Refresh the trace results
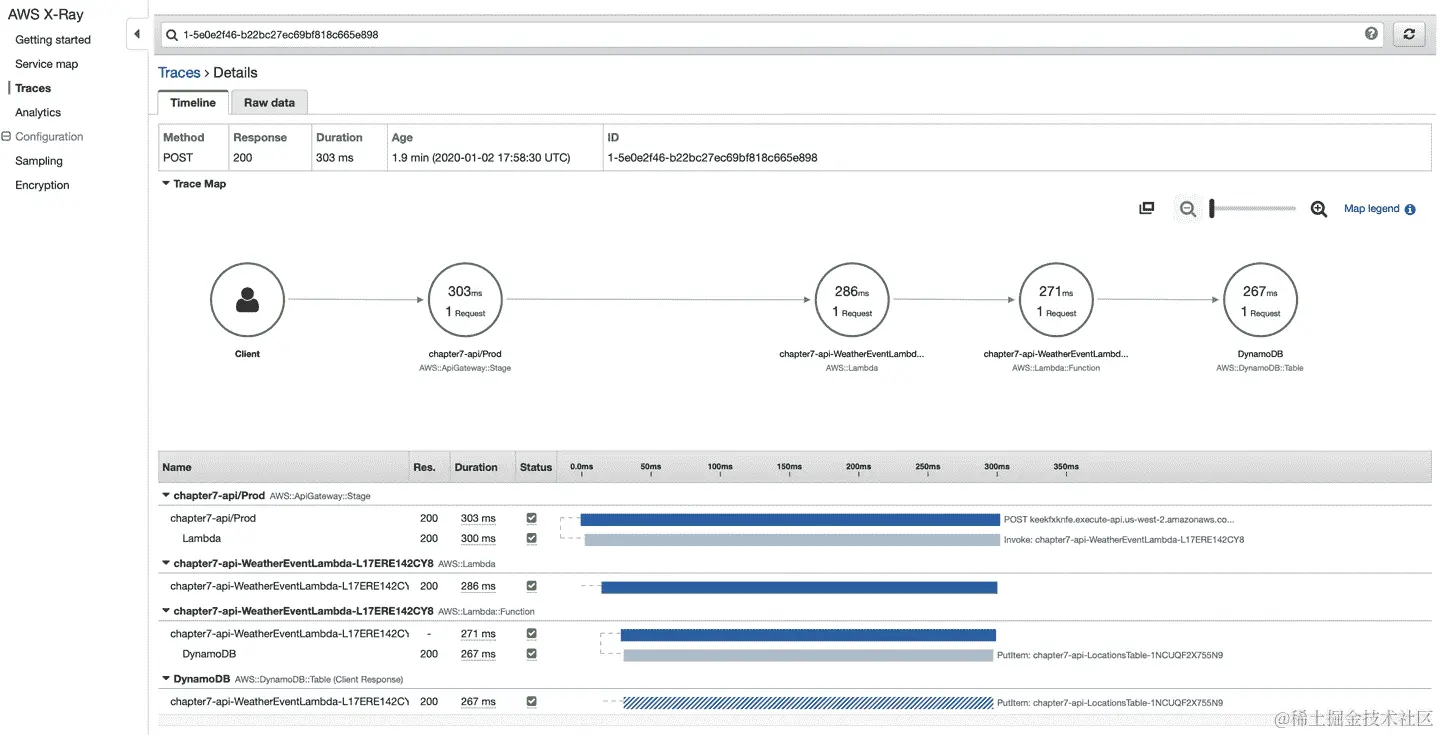This screenshot has width=1440, height=735. tap(1409, 34)
